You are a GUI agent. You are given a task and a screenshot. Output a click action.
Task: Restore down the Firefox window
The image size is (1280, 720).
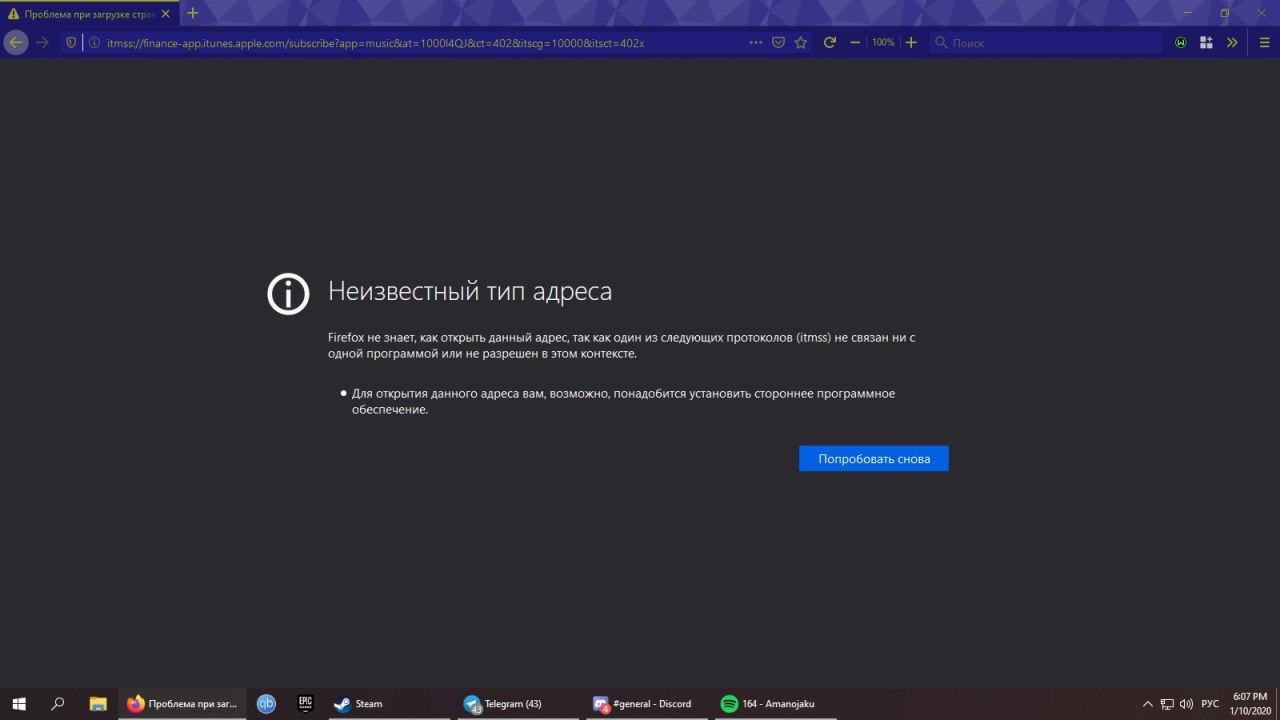(1225, 13)
